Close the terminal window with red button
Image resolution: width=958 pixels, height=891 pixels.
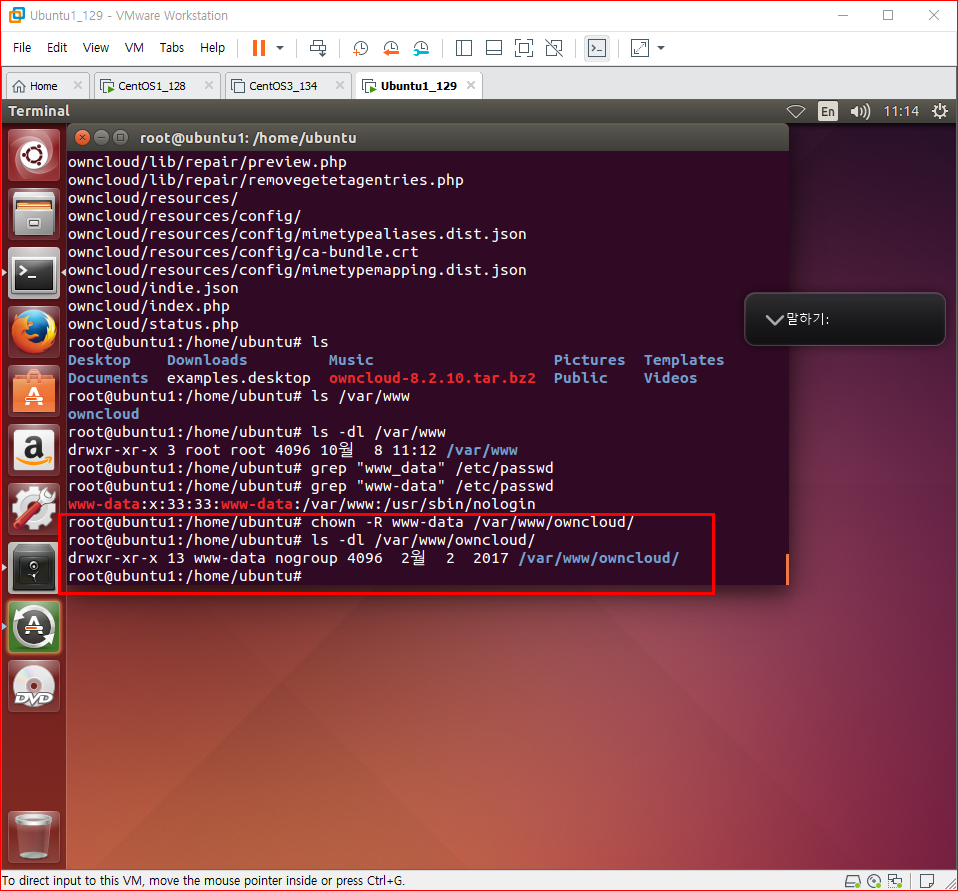pos(82,138)
